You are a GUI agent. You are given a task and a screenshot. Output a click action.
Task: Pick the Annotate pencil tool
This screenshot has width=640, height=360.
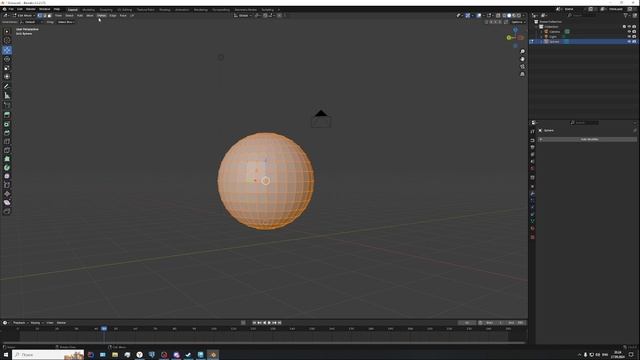tap(7, 86)
